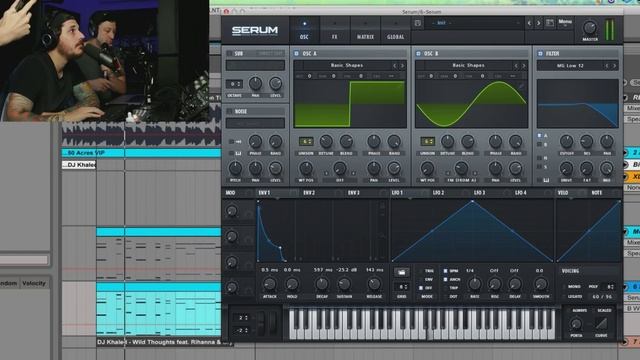Select next filter type arrow

(614, 66)
